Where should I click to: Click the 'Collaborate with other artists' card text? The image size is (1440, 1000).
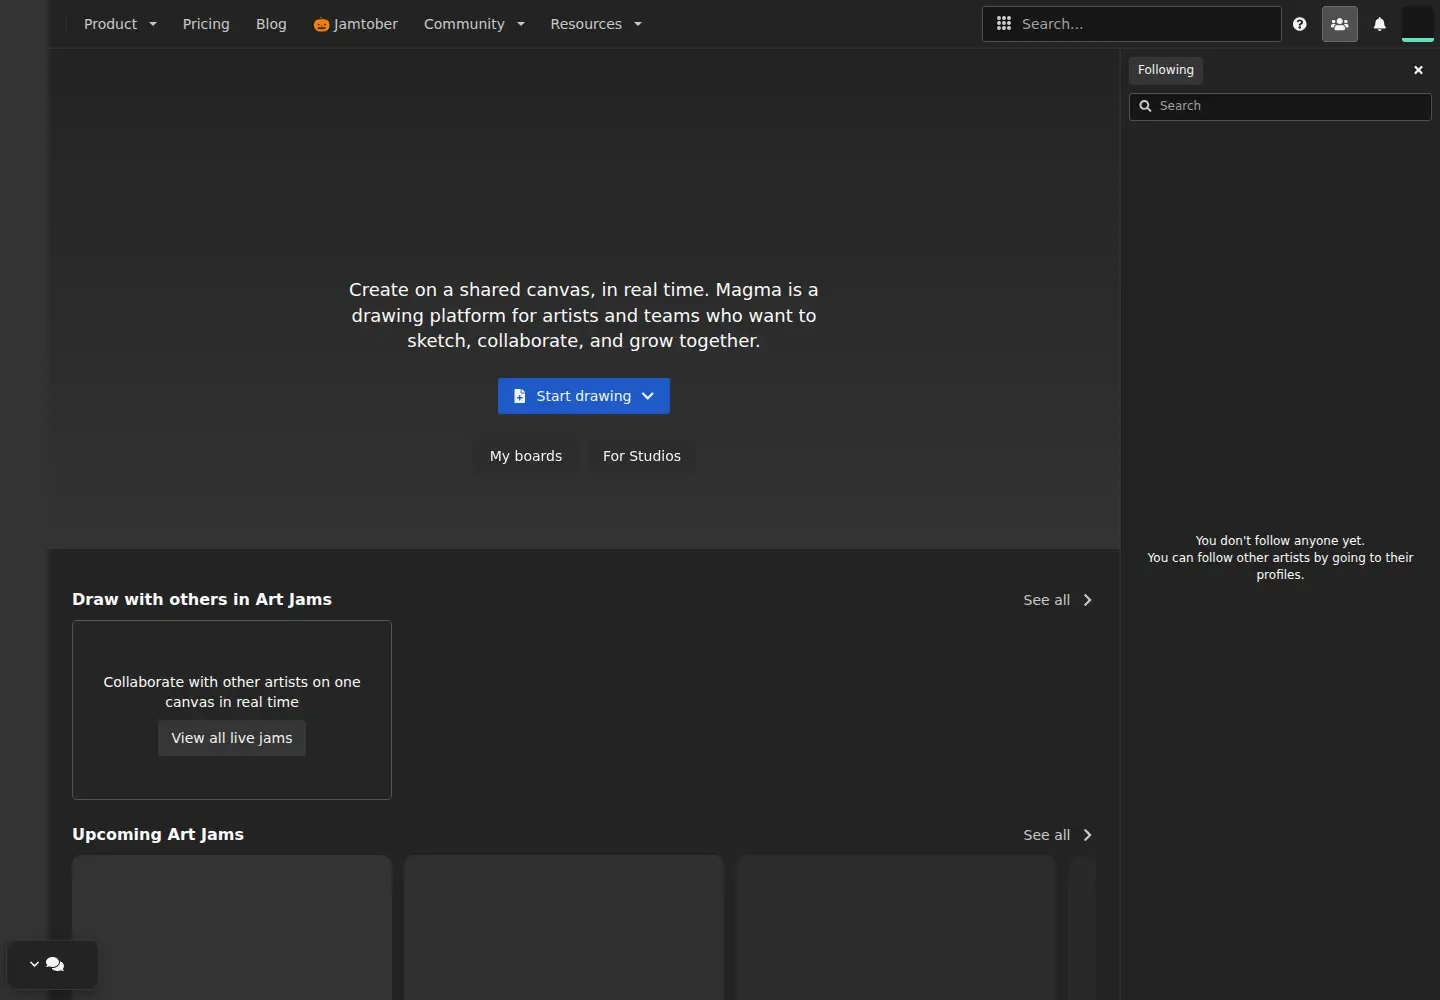(x=232, y=692)
